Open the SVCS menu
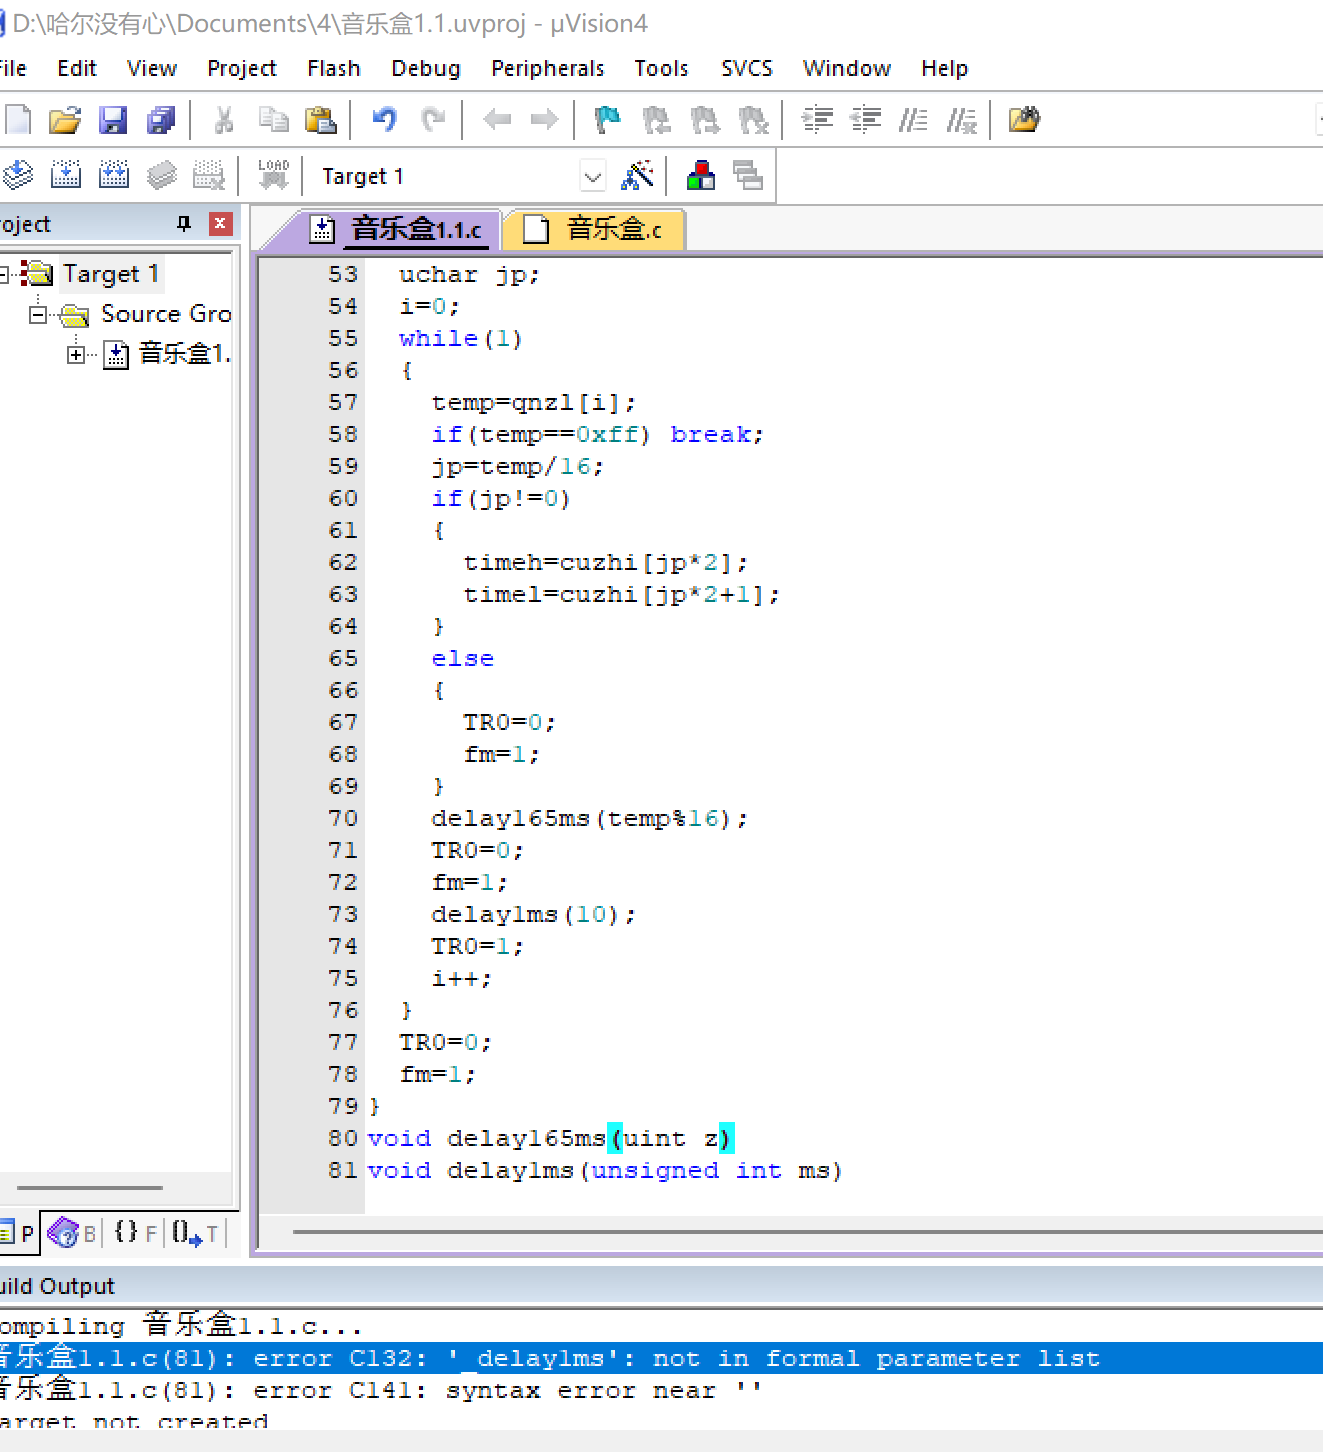This screenshot has height=1452, width=1323. [x=747, y=68]
